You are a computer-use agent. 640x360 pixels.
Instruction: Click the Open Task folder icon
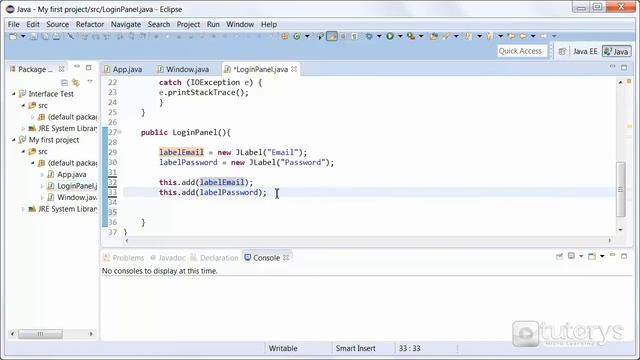tap(434, 37)
